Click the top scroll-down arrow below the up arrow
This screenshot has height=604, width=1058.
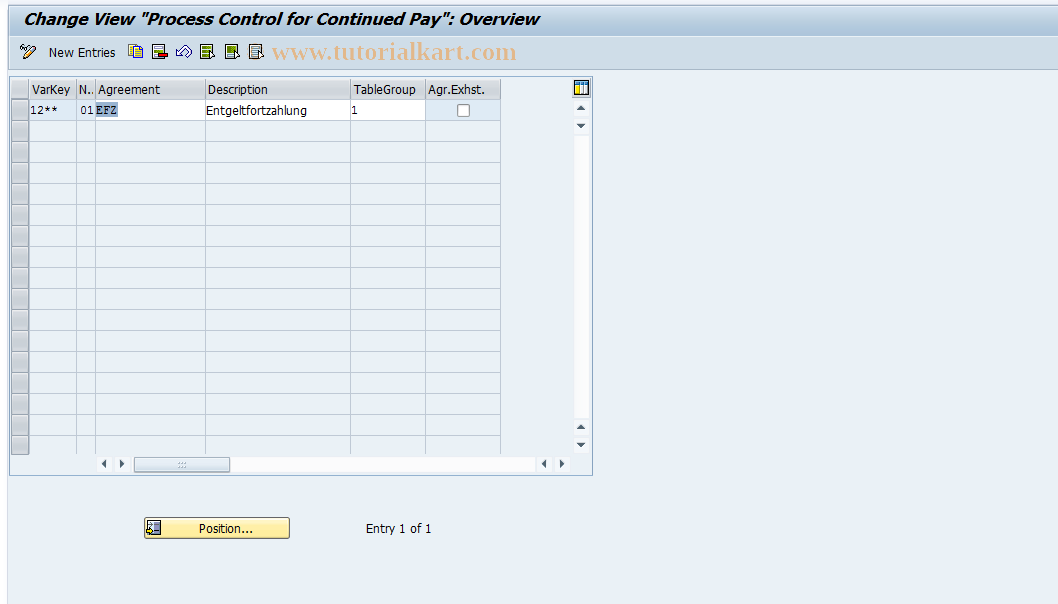581,126
